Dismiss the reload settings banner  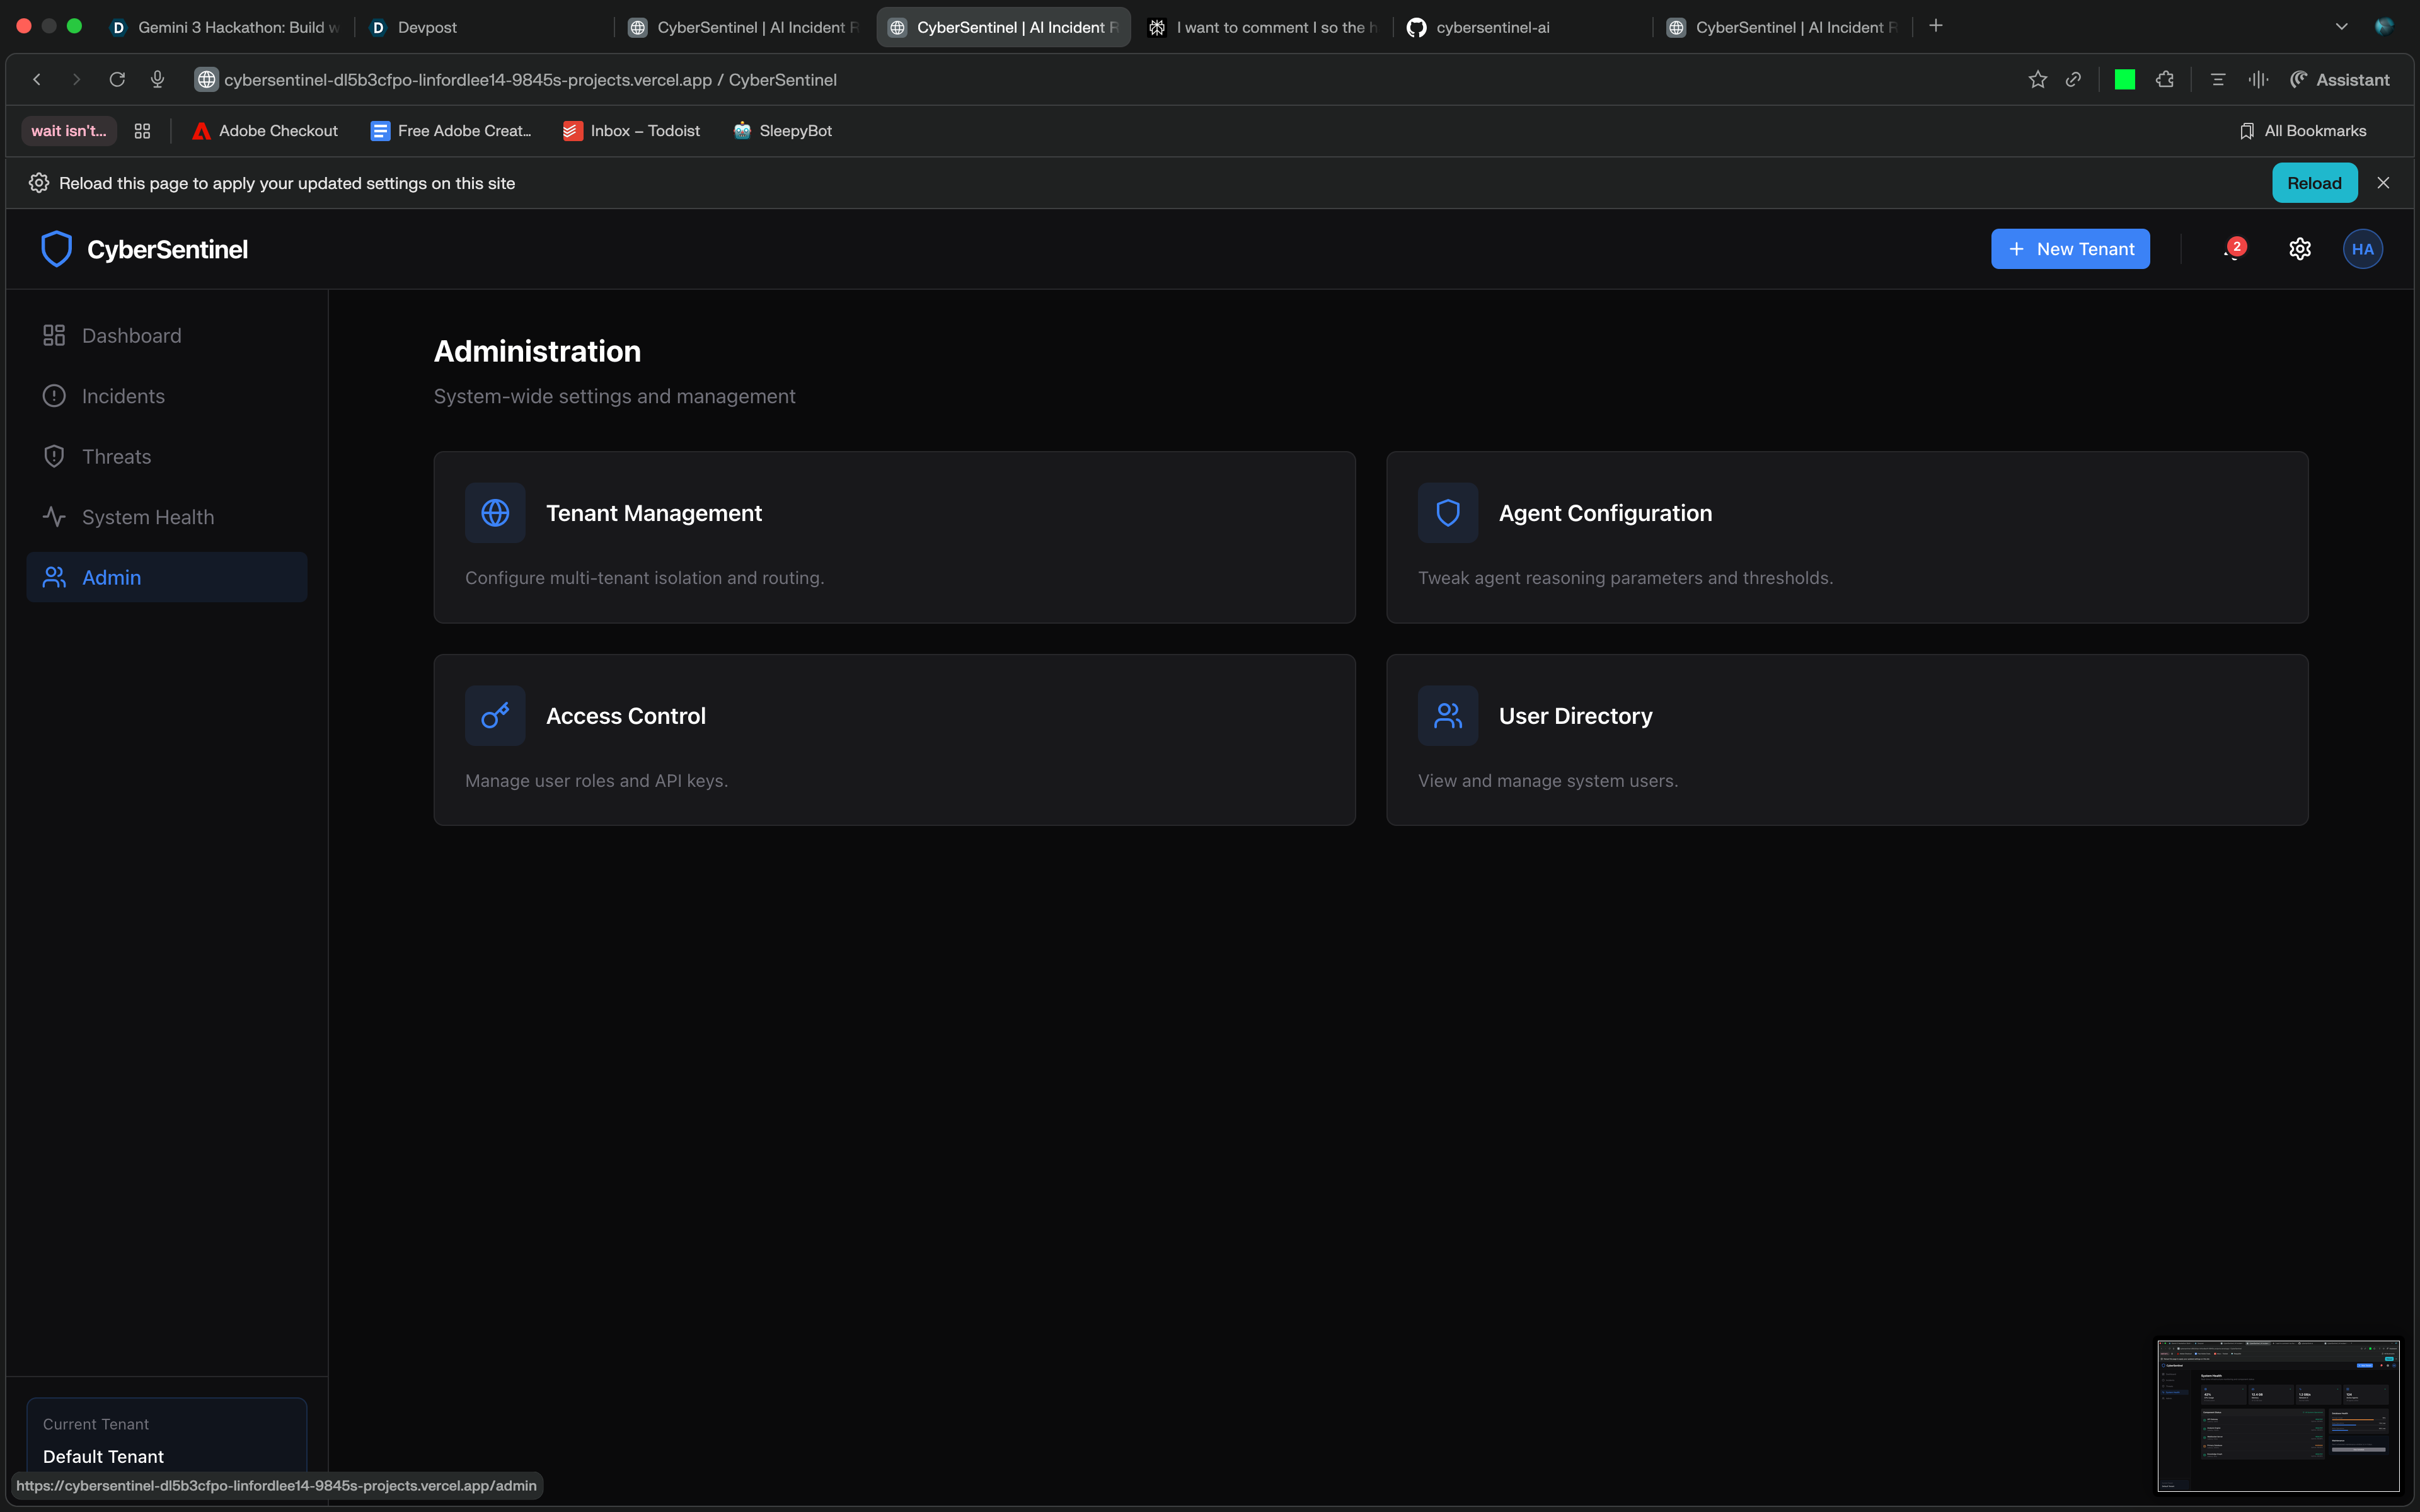pos(2383,183)
